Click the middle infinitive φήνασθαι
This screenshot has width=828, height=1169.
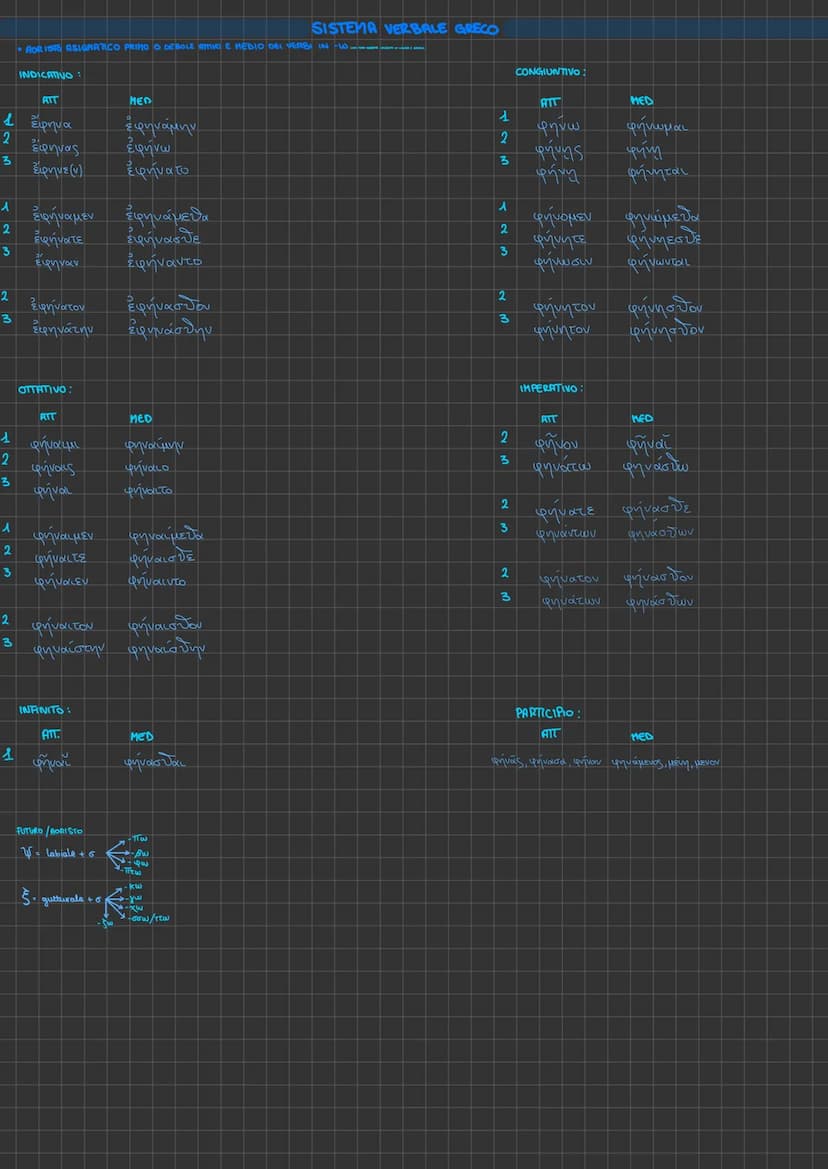point(155,762)
